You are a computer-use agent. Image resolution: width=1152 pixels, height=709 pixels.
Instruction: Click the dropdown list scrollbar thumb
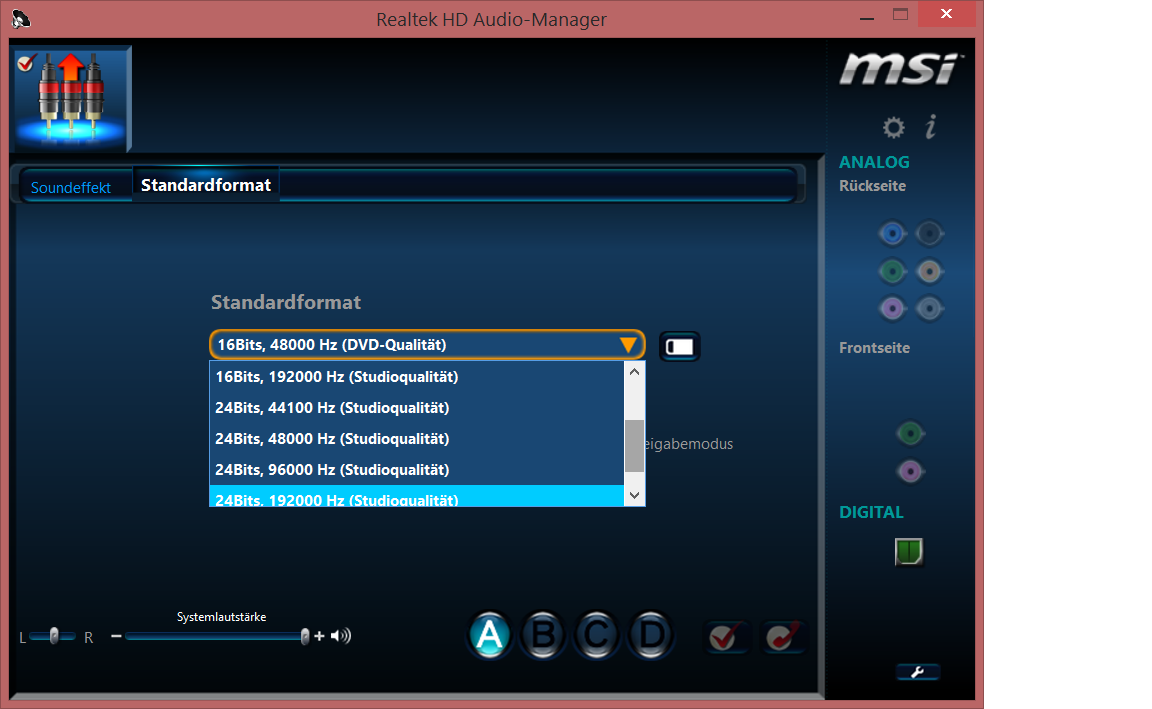click(635, 446)
